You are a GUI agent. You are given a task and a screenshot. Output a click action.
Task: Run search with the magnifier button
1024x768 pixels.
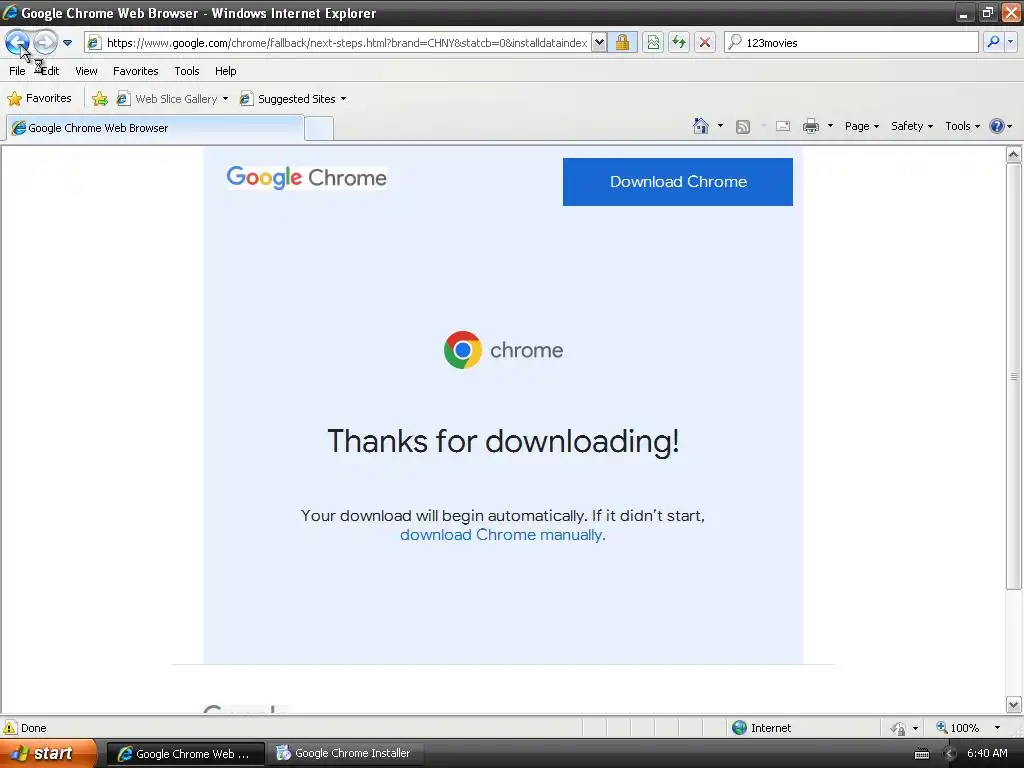coord(993,42)
